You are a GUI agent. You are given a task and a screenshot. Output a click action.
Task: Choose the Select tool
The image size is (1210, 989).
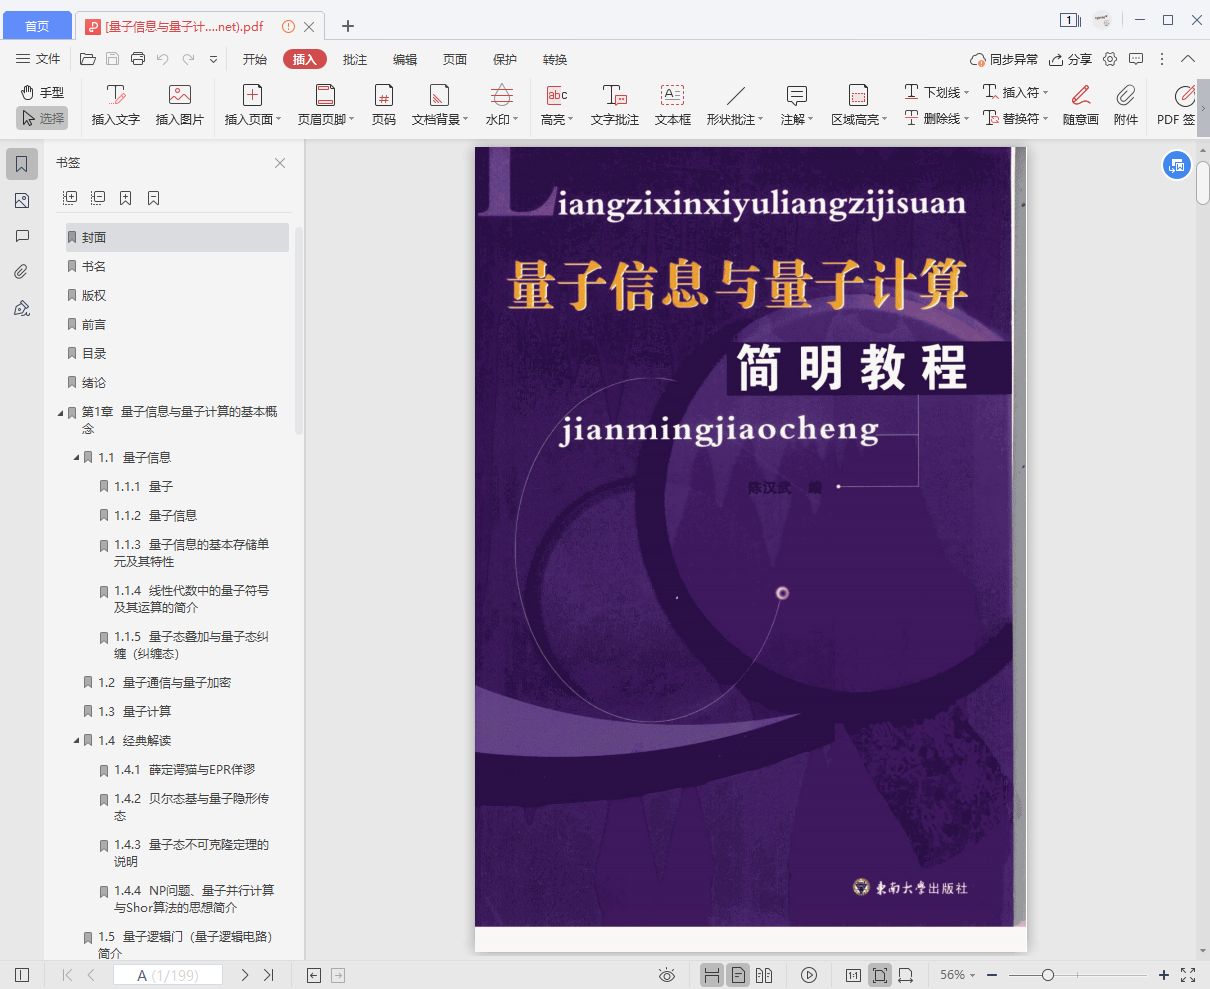click(42, 118)
